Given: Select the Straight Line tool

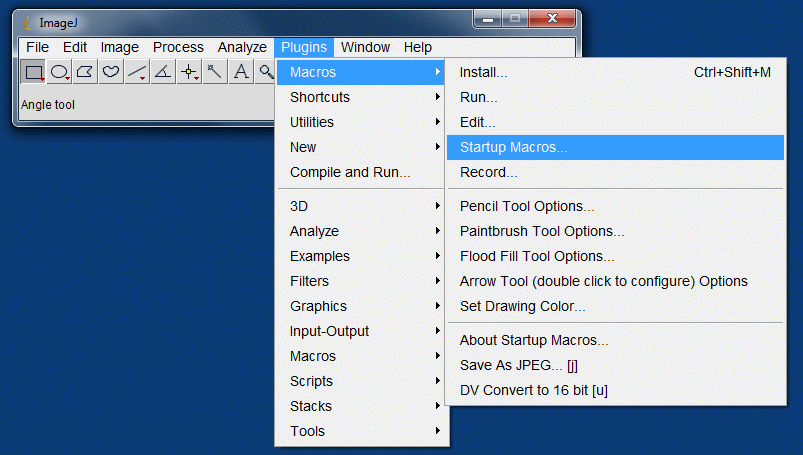Looking at the screenshot, I should 137,72.
